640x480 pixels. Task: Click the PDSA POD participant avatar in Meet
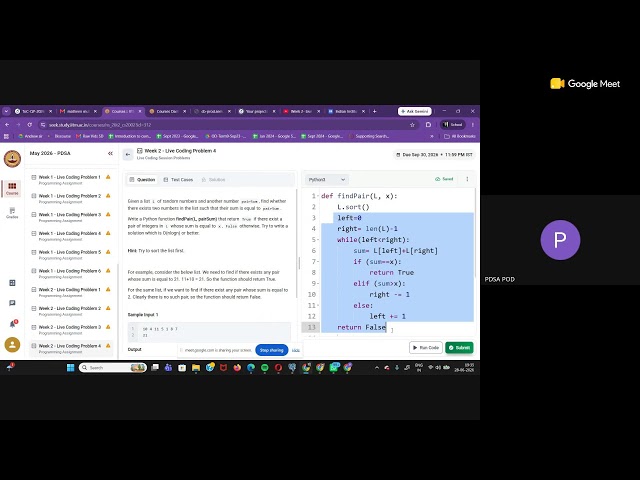coord(560,240)
